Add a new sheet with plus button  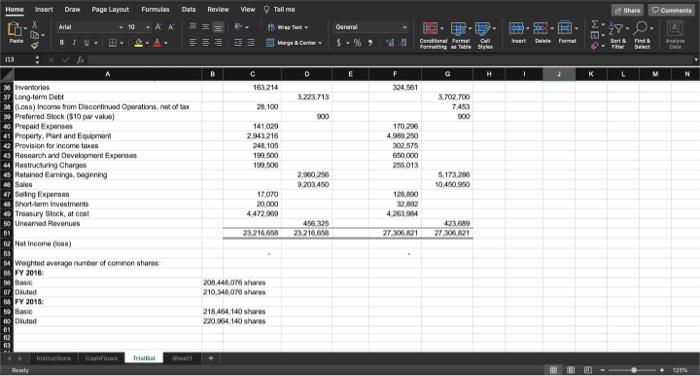click(x=211, y=358)
